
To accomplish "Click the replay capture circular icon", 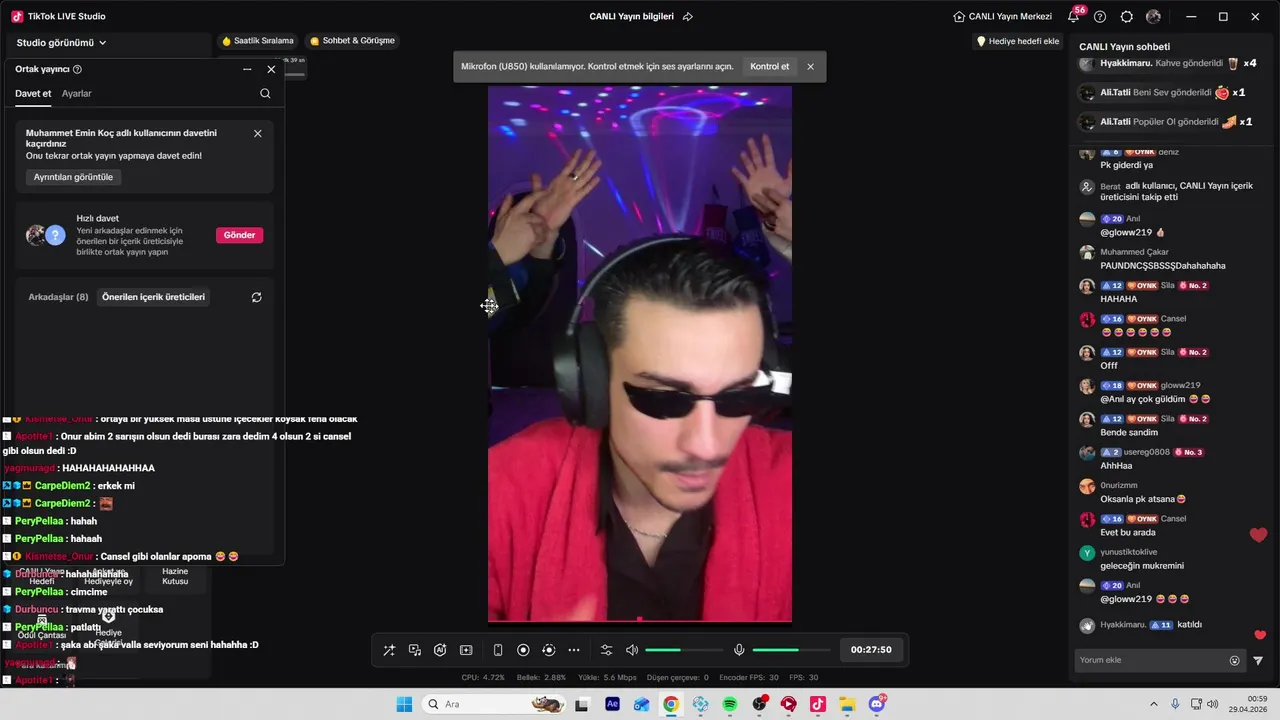I will 548,650.
